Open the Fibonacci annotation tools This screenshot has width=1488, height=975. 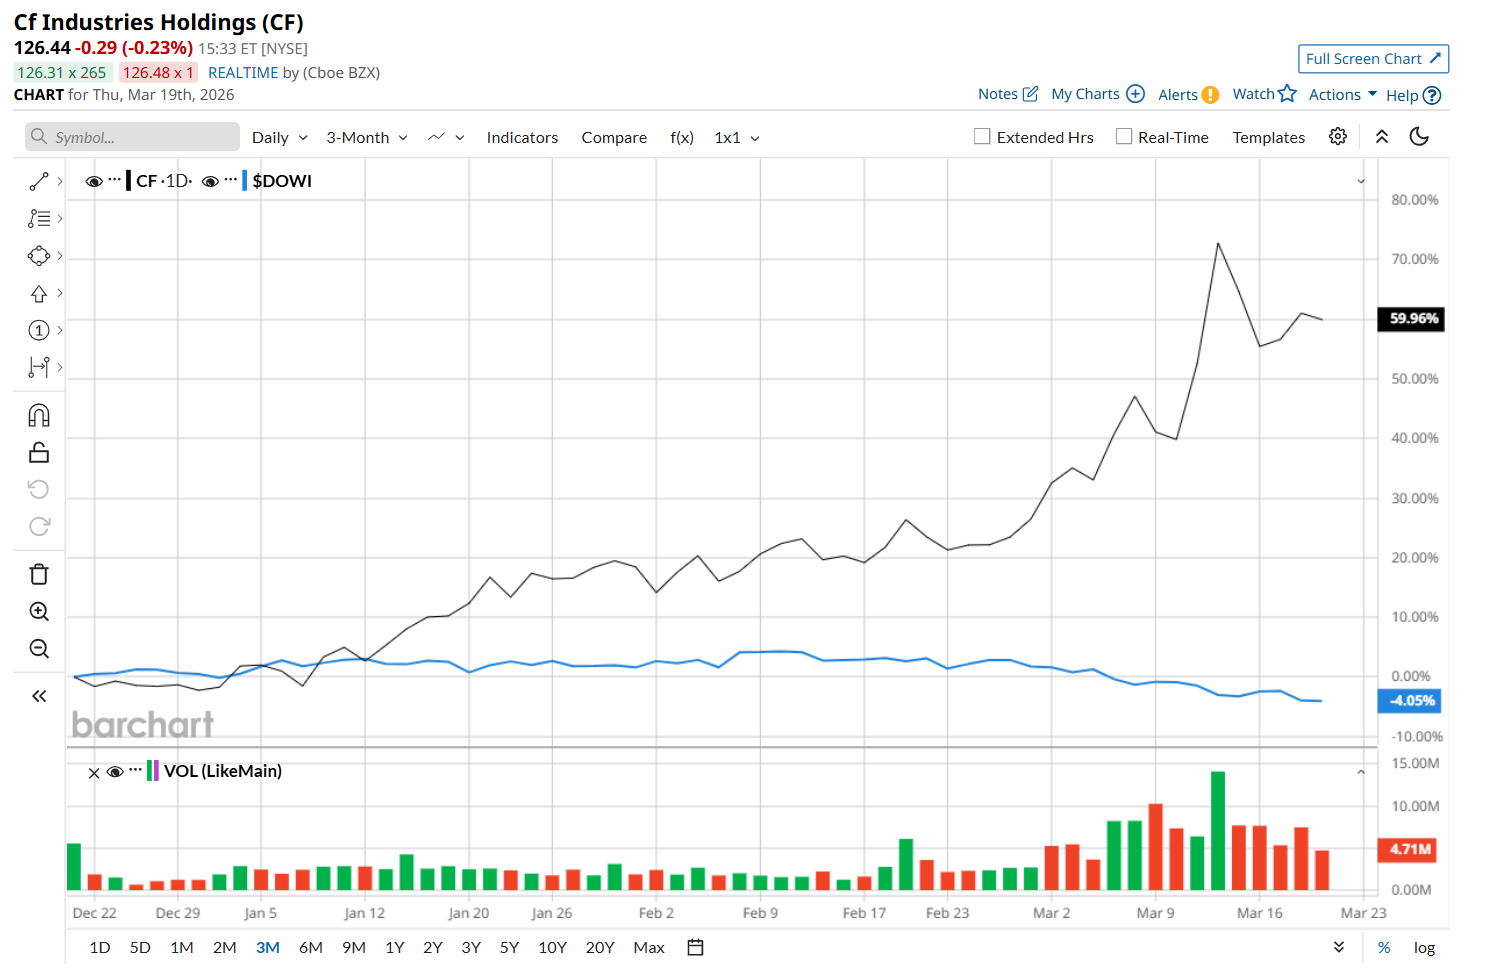point(39,218)
